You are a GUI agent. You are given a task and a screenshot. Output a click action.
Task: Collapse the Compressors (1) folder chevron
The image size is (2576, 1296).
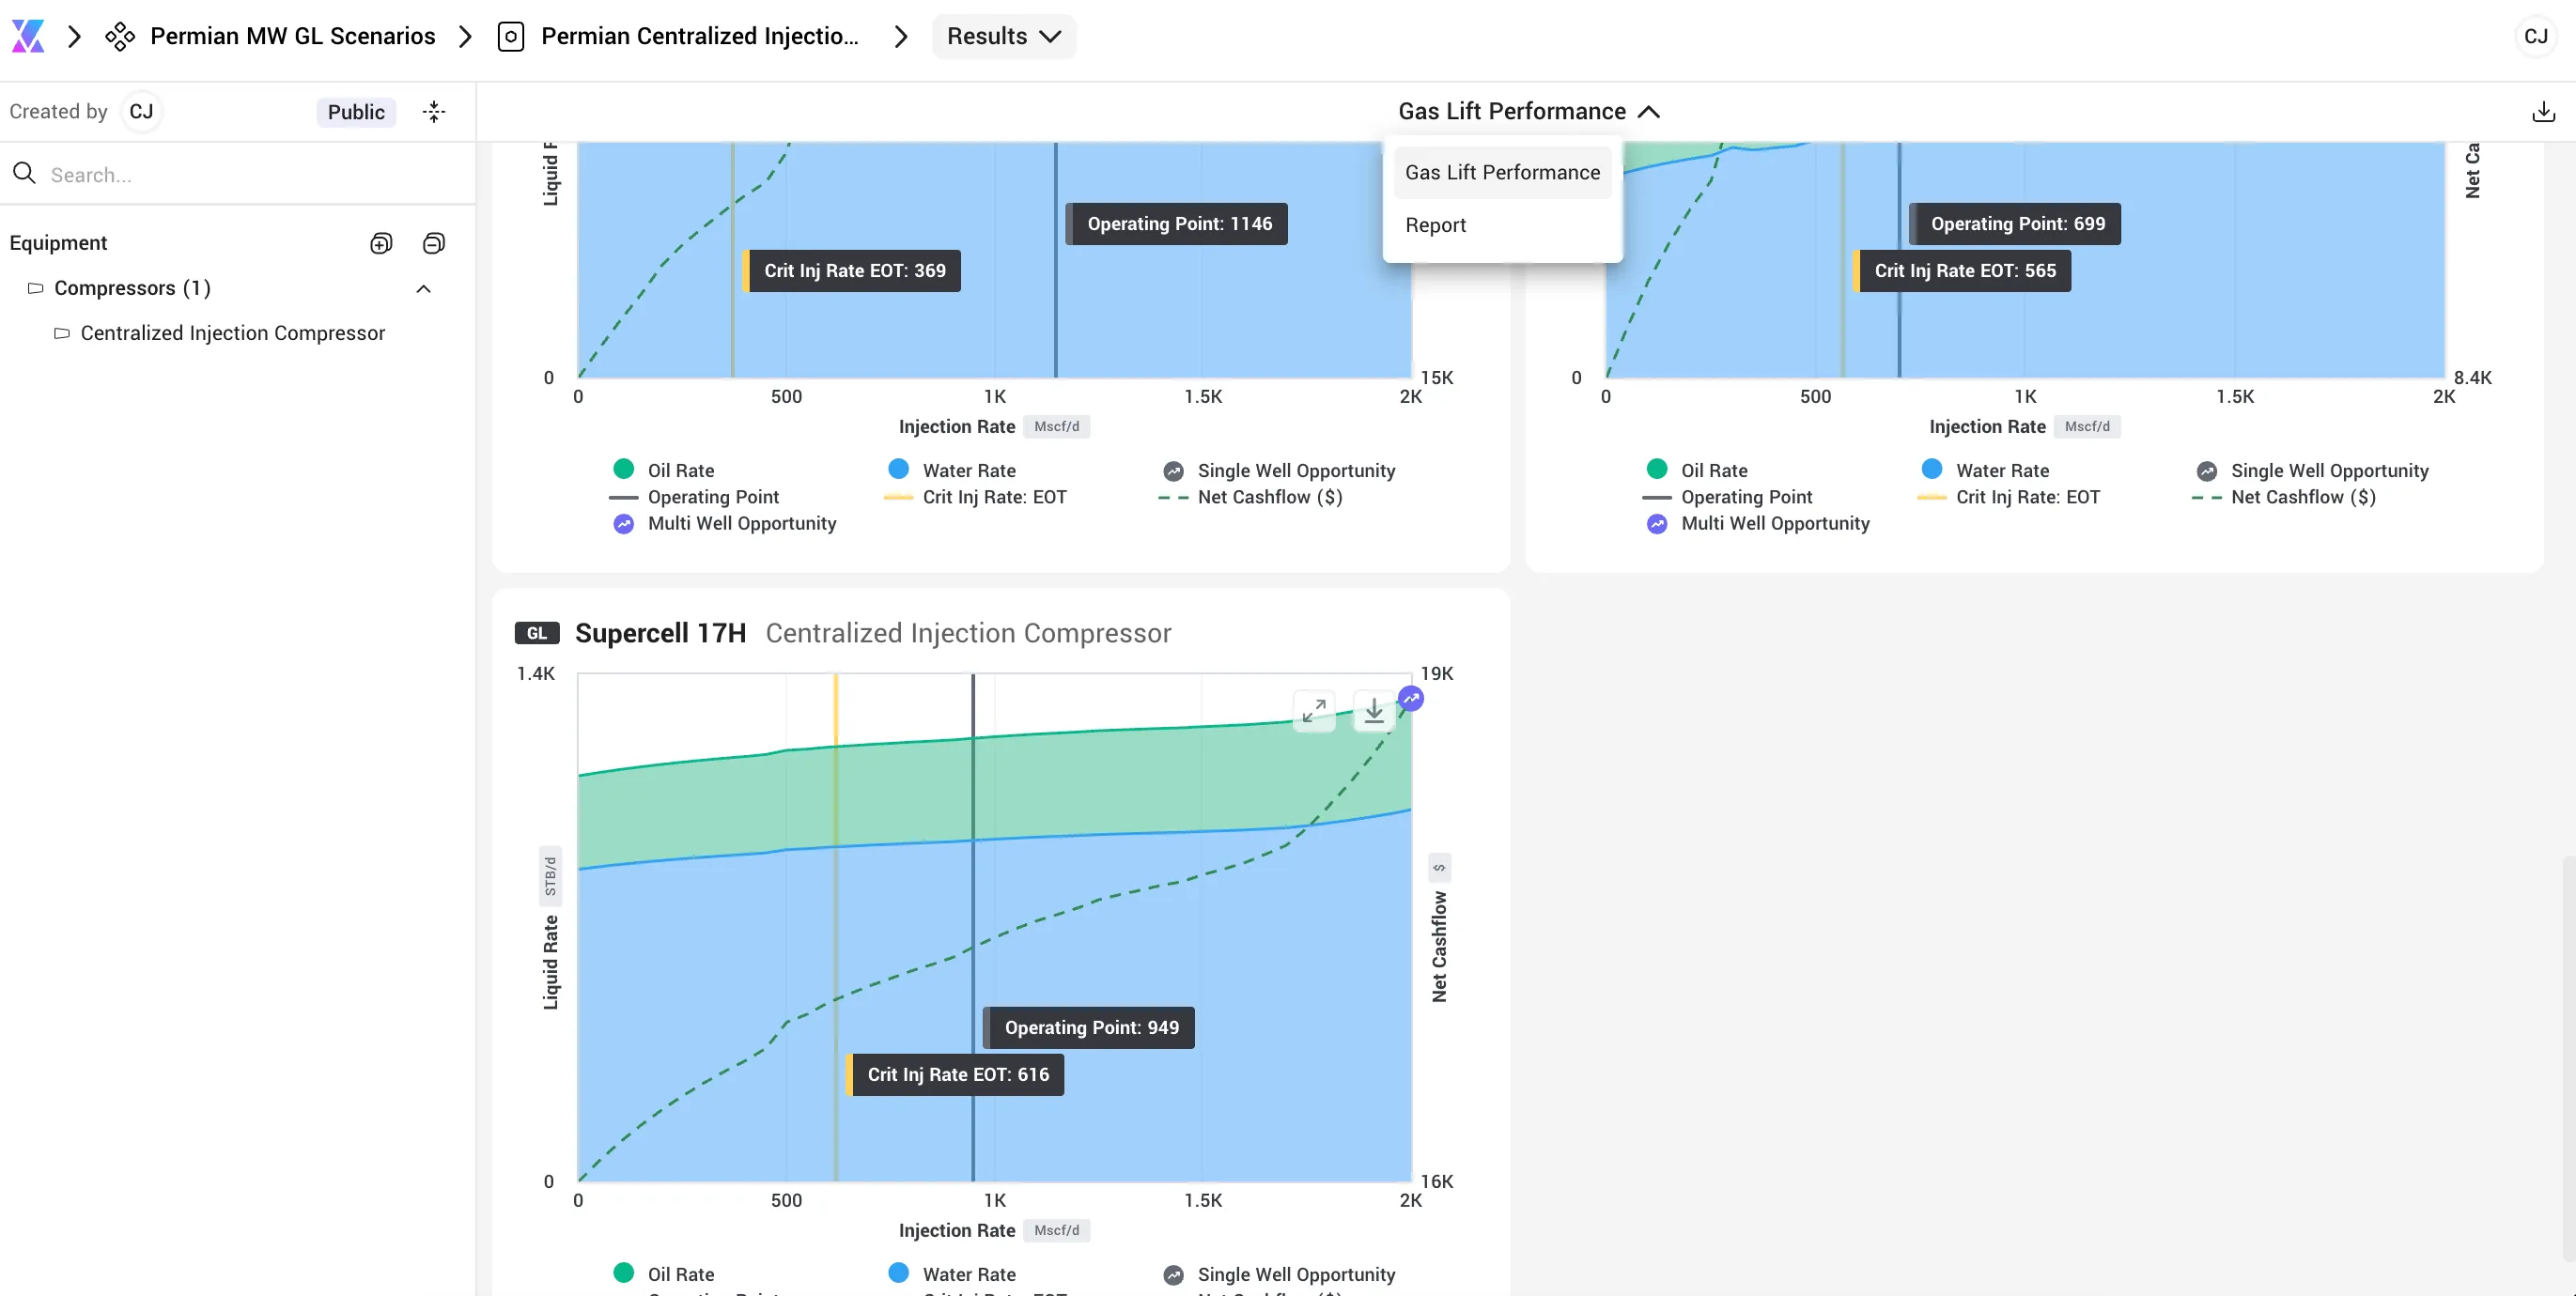(423, 288)
